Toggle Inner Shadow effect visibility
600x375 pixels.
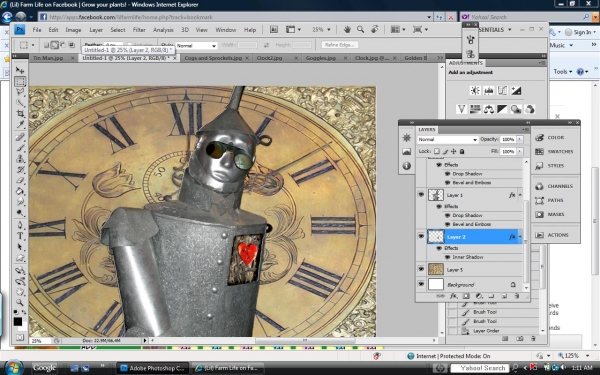click(447, 257)
